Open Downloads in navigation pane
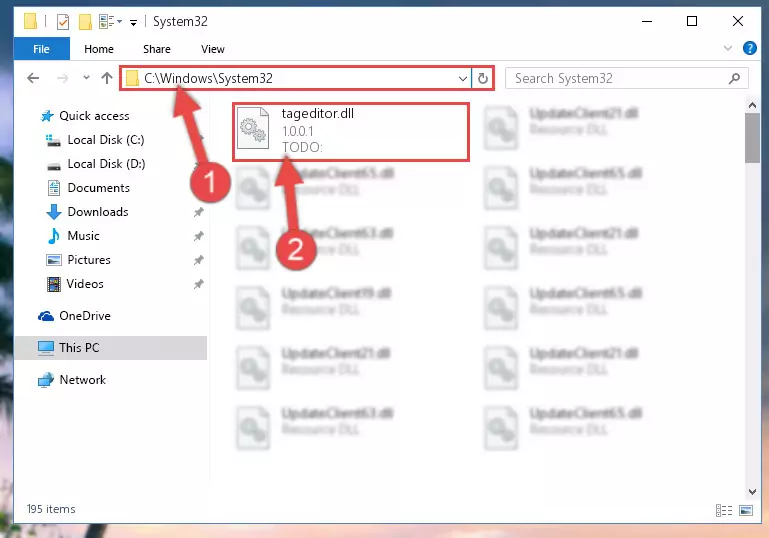This screenshot has height=538, width=769. tap(98, 212)
